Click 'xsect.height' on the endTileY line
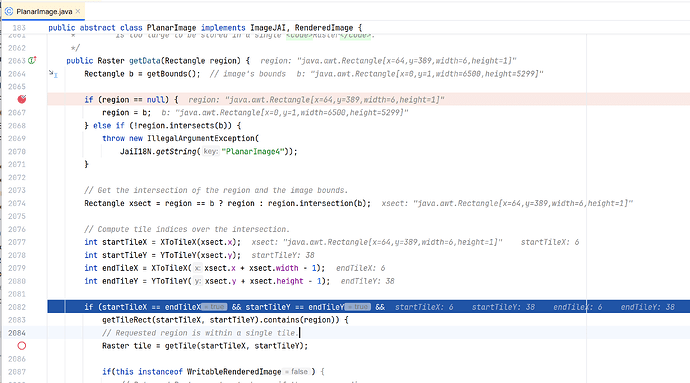690x383 pixels. pos(276,281)
